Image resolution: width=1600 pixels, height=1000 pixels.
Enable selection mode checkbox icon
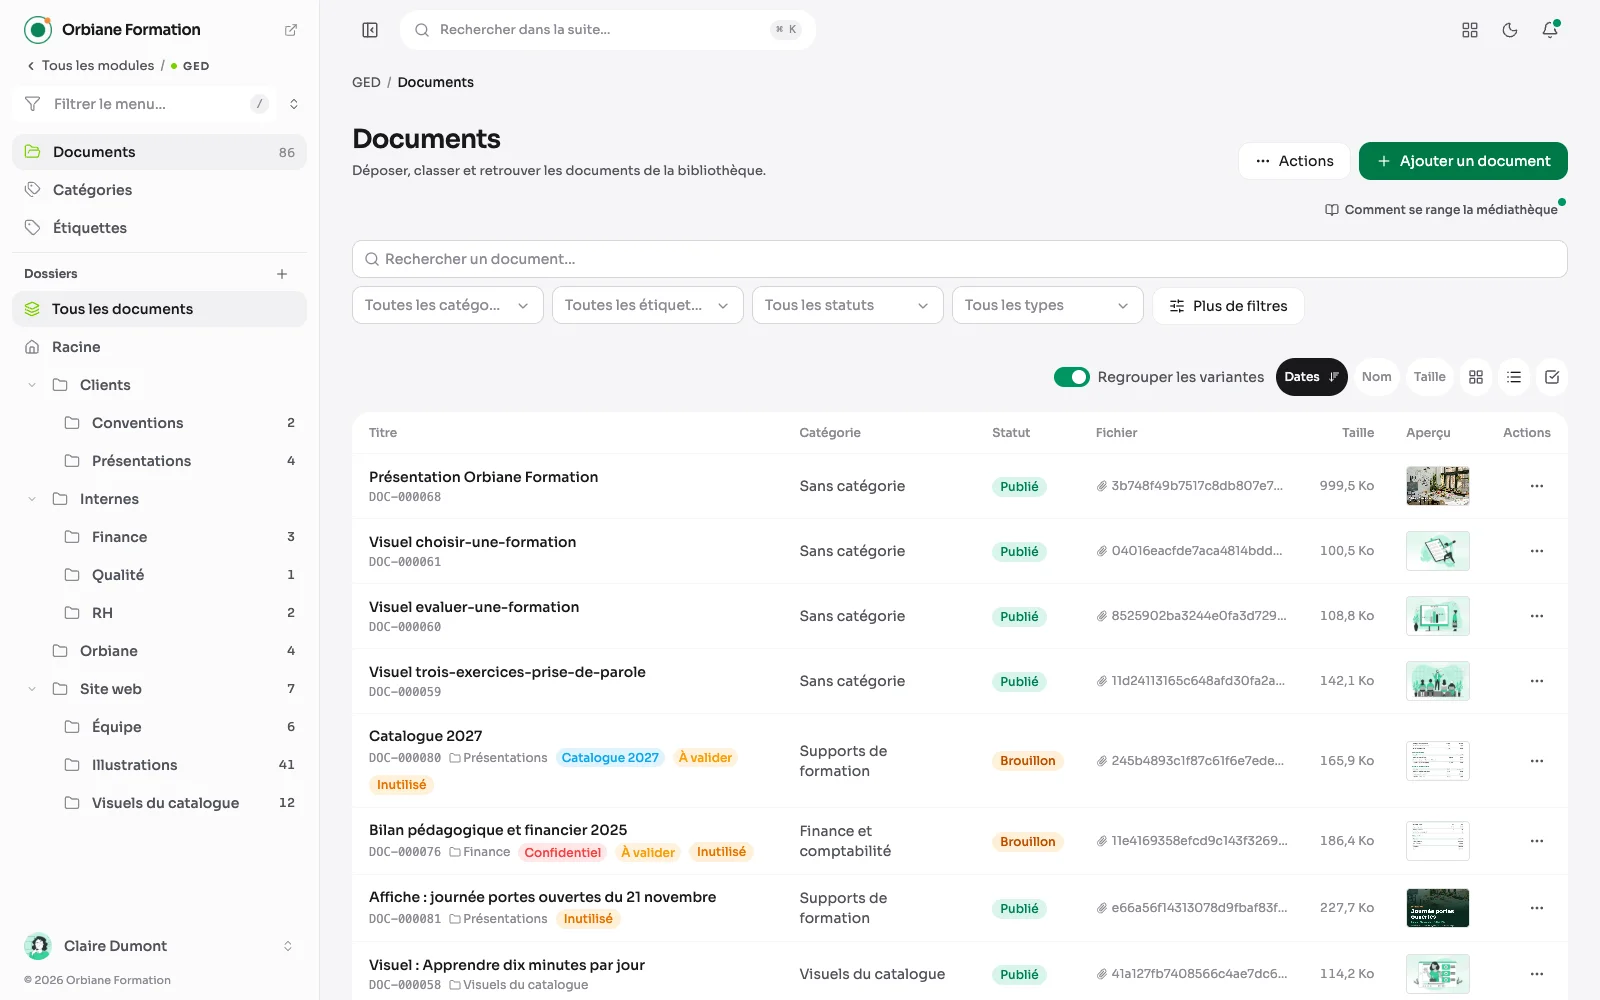pyautogui.click(x=1552, y=377)
